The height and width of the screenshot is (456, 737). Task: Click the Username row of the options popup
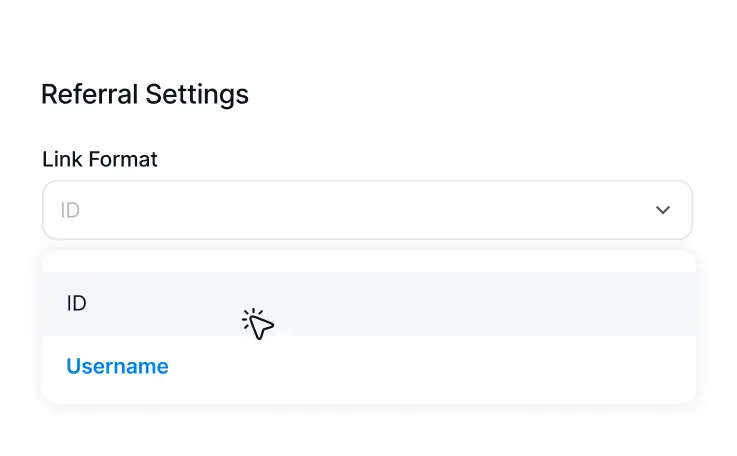369,367
